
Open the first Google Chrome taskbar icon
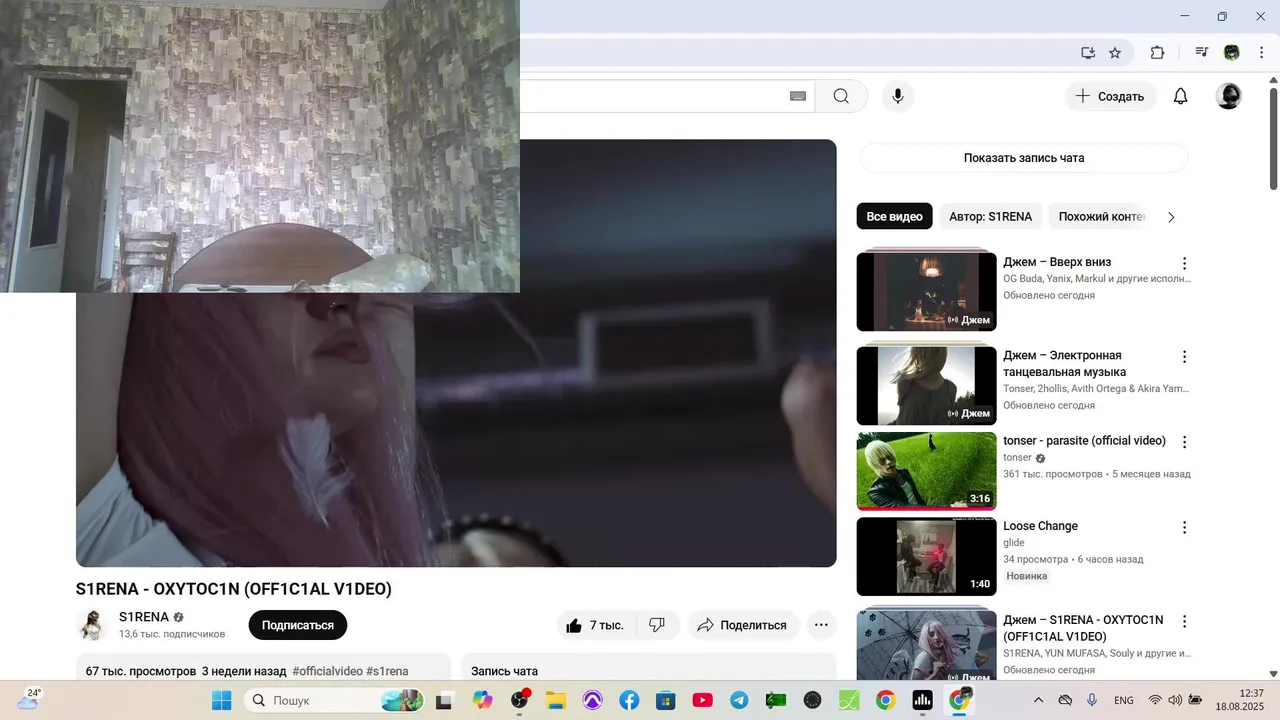(x=885, y=700)
